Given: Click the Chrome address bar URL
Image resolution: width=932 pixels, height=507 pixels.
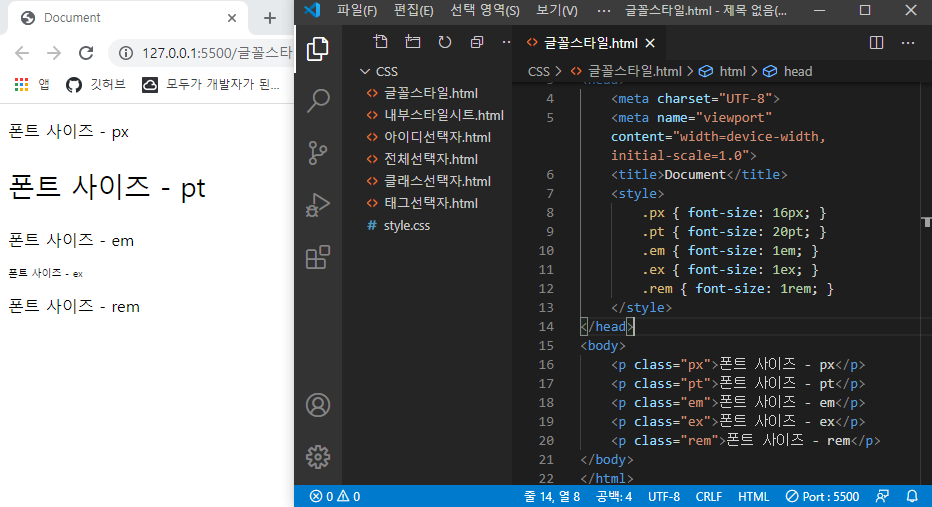Looking at the screenshot, I should [x=217, y=53].
